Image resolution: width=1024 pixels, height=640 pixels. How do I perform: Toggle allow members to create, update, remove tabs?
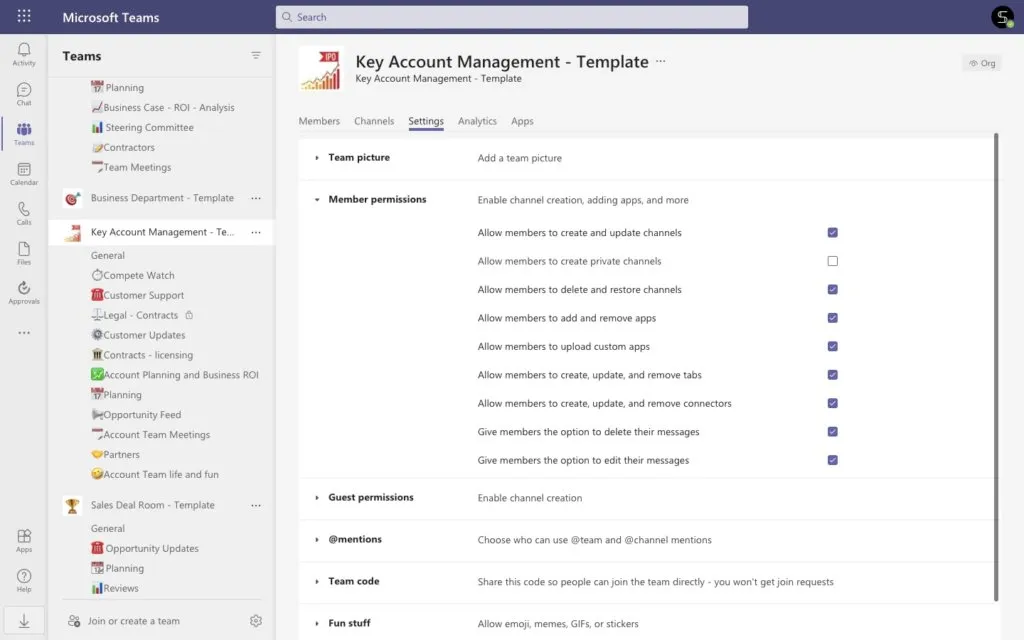[833, 375]
